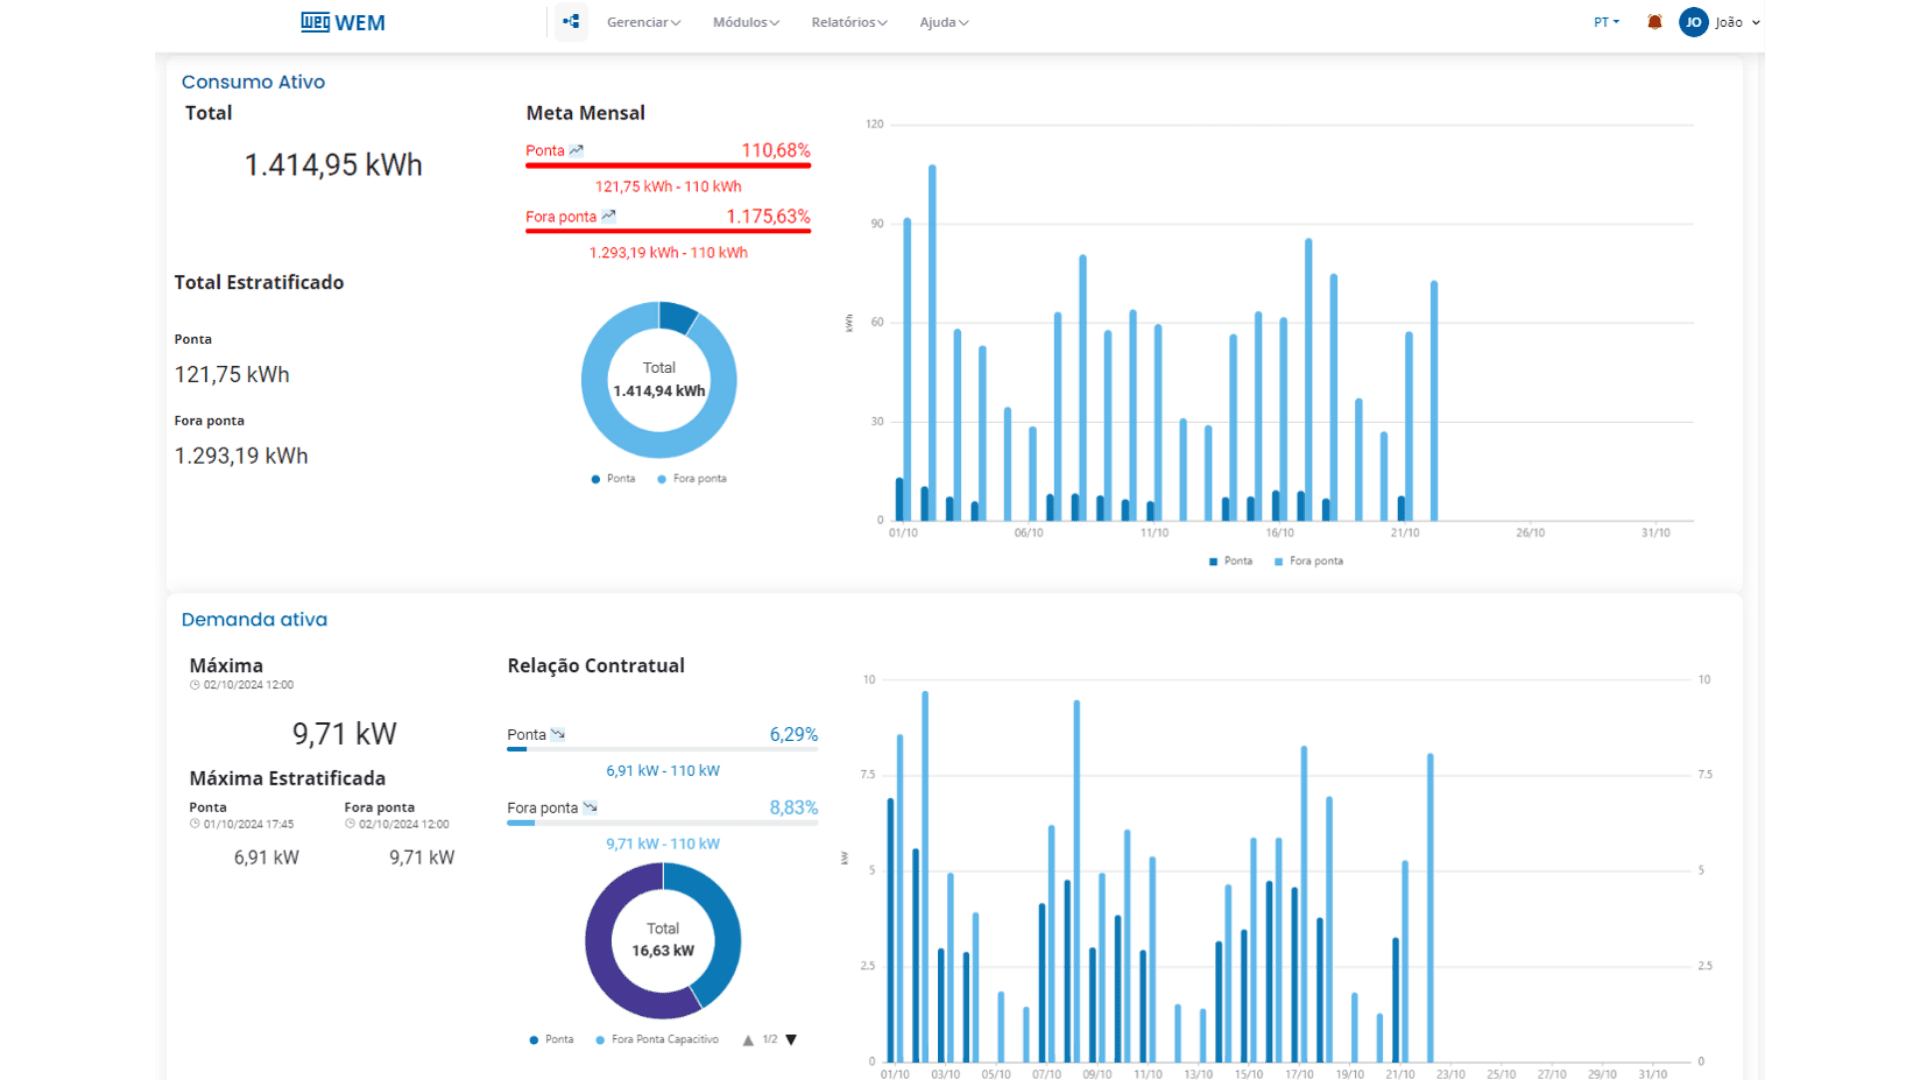Toggle Fora ponta in consumption bar chart legend

(1309, 561)
